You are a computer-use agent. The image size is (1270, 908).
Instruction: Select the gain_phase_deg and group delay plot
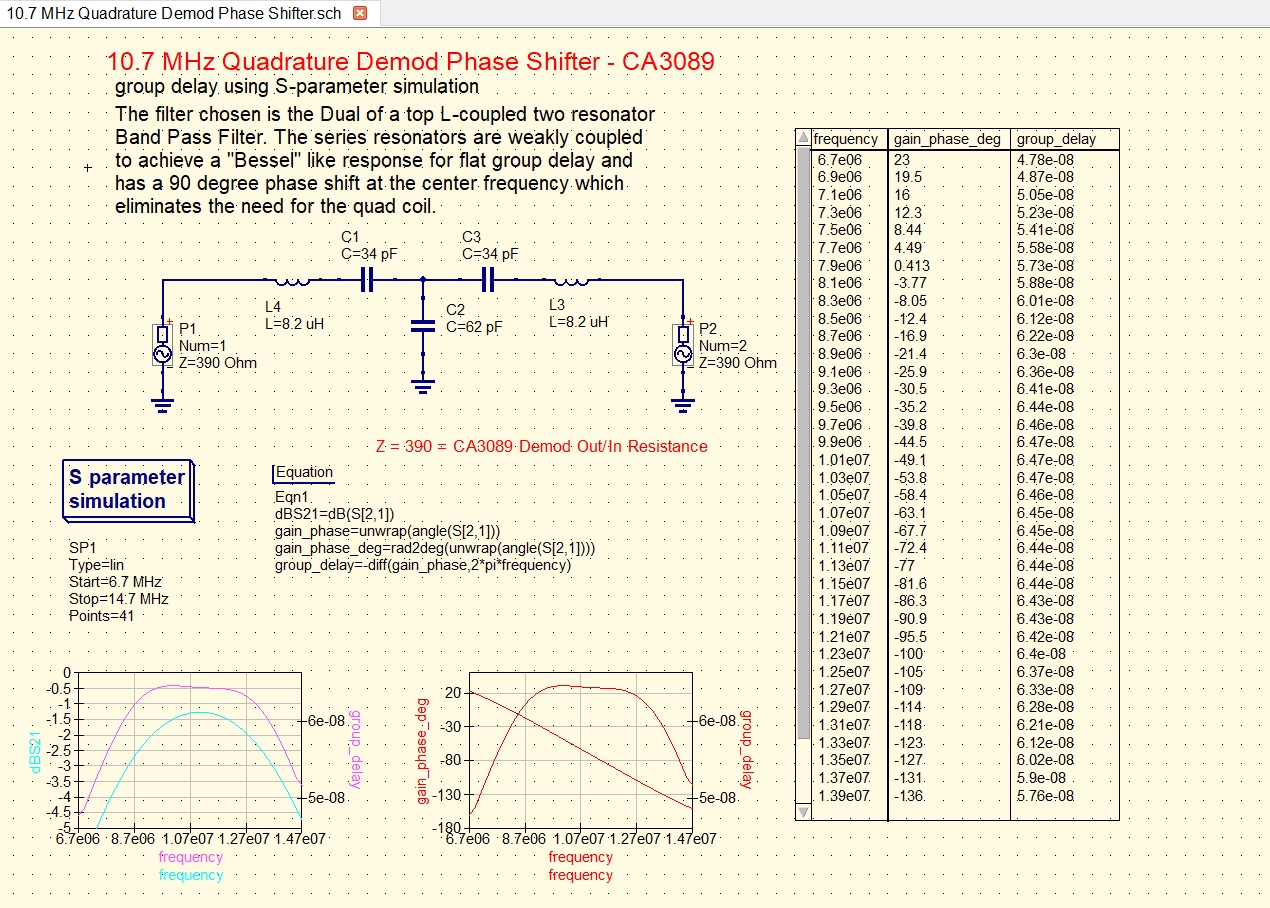tap(580, 750)
